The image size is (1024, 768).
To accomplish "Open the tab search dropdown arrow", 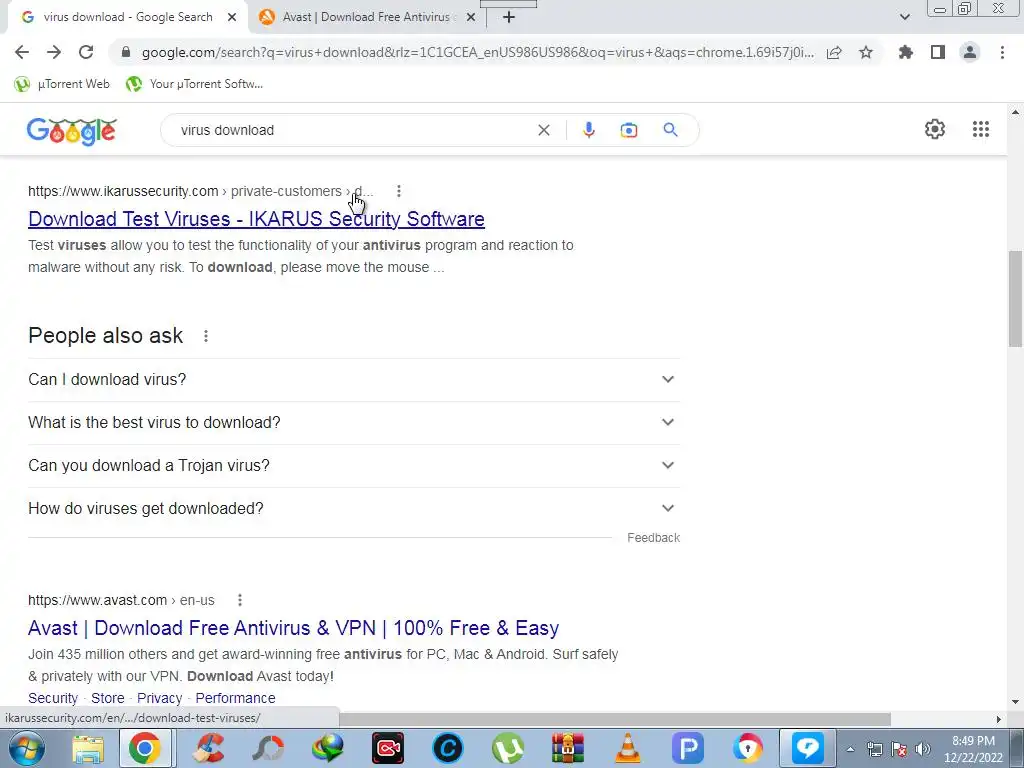I will tap(904, 17).
